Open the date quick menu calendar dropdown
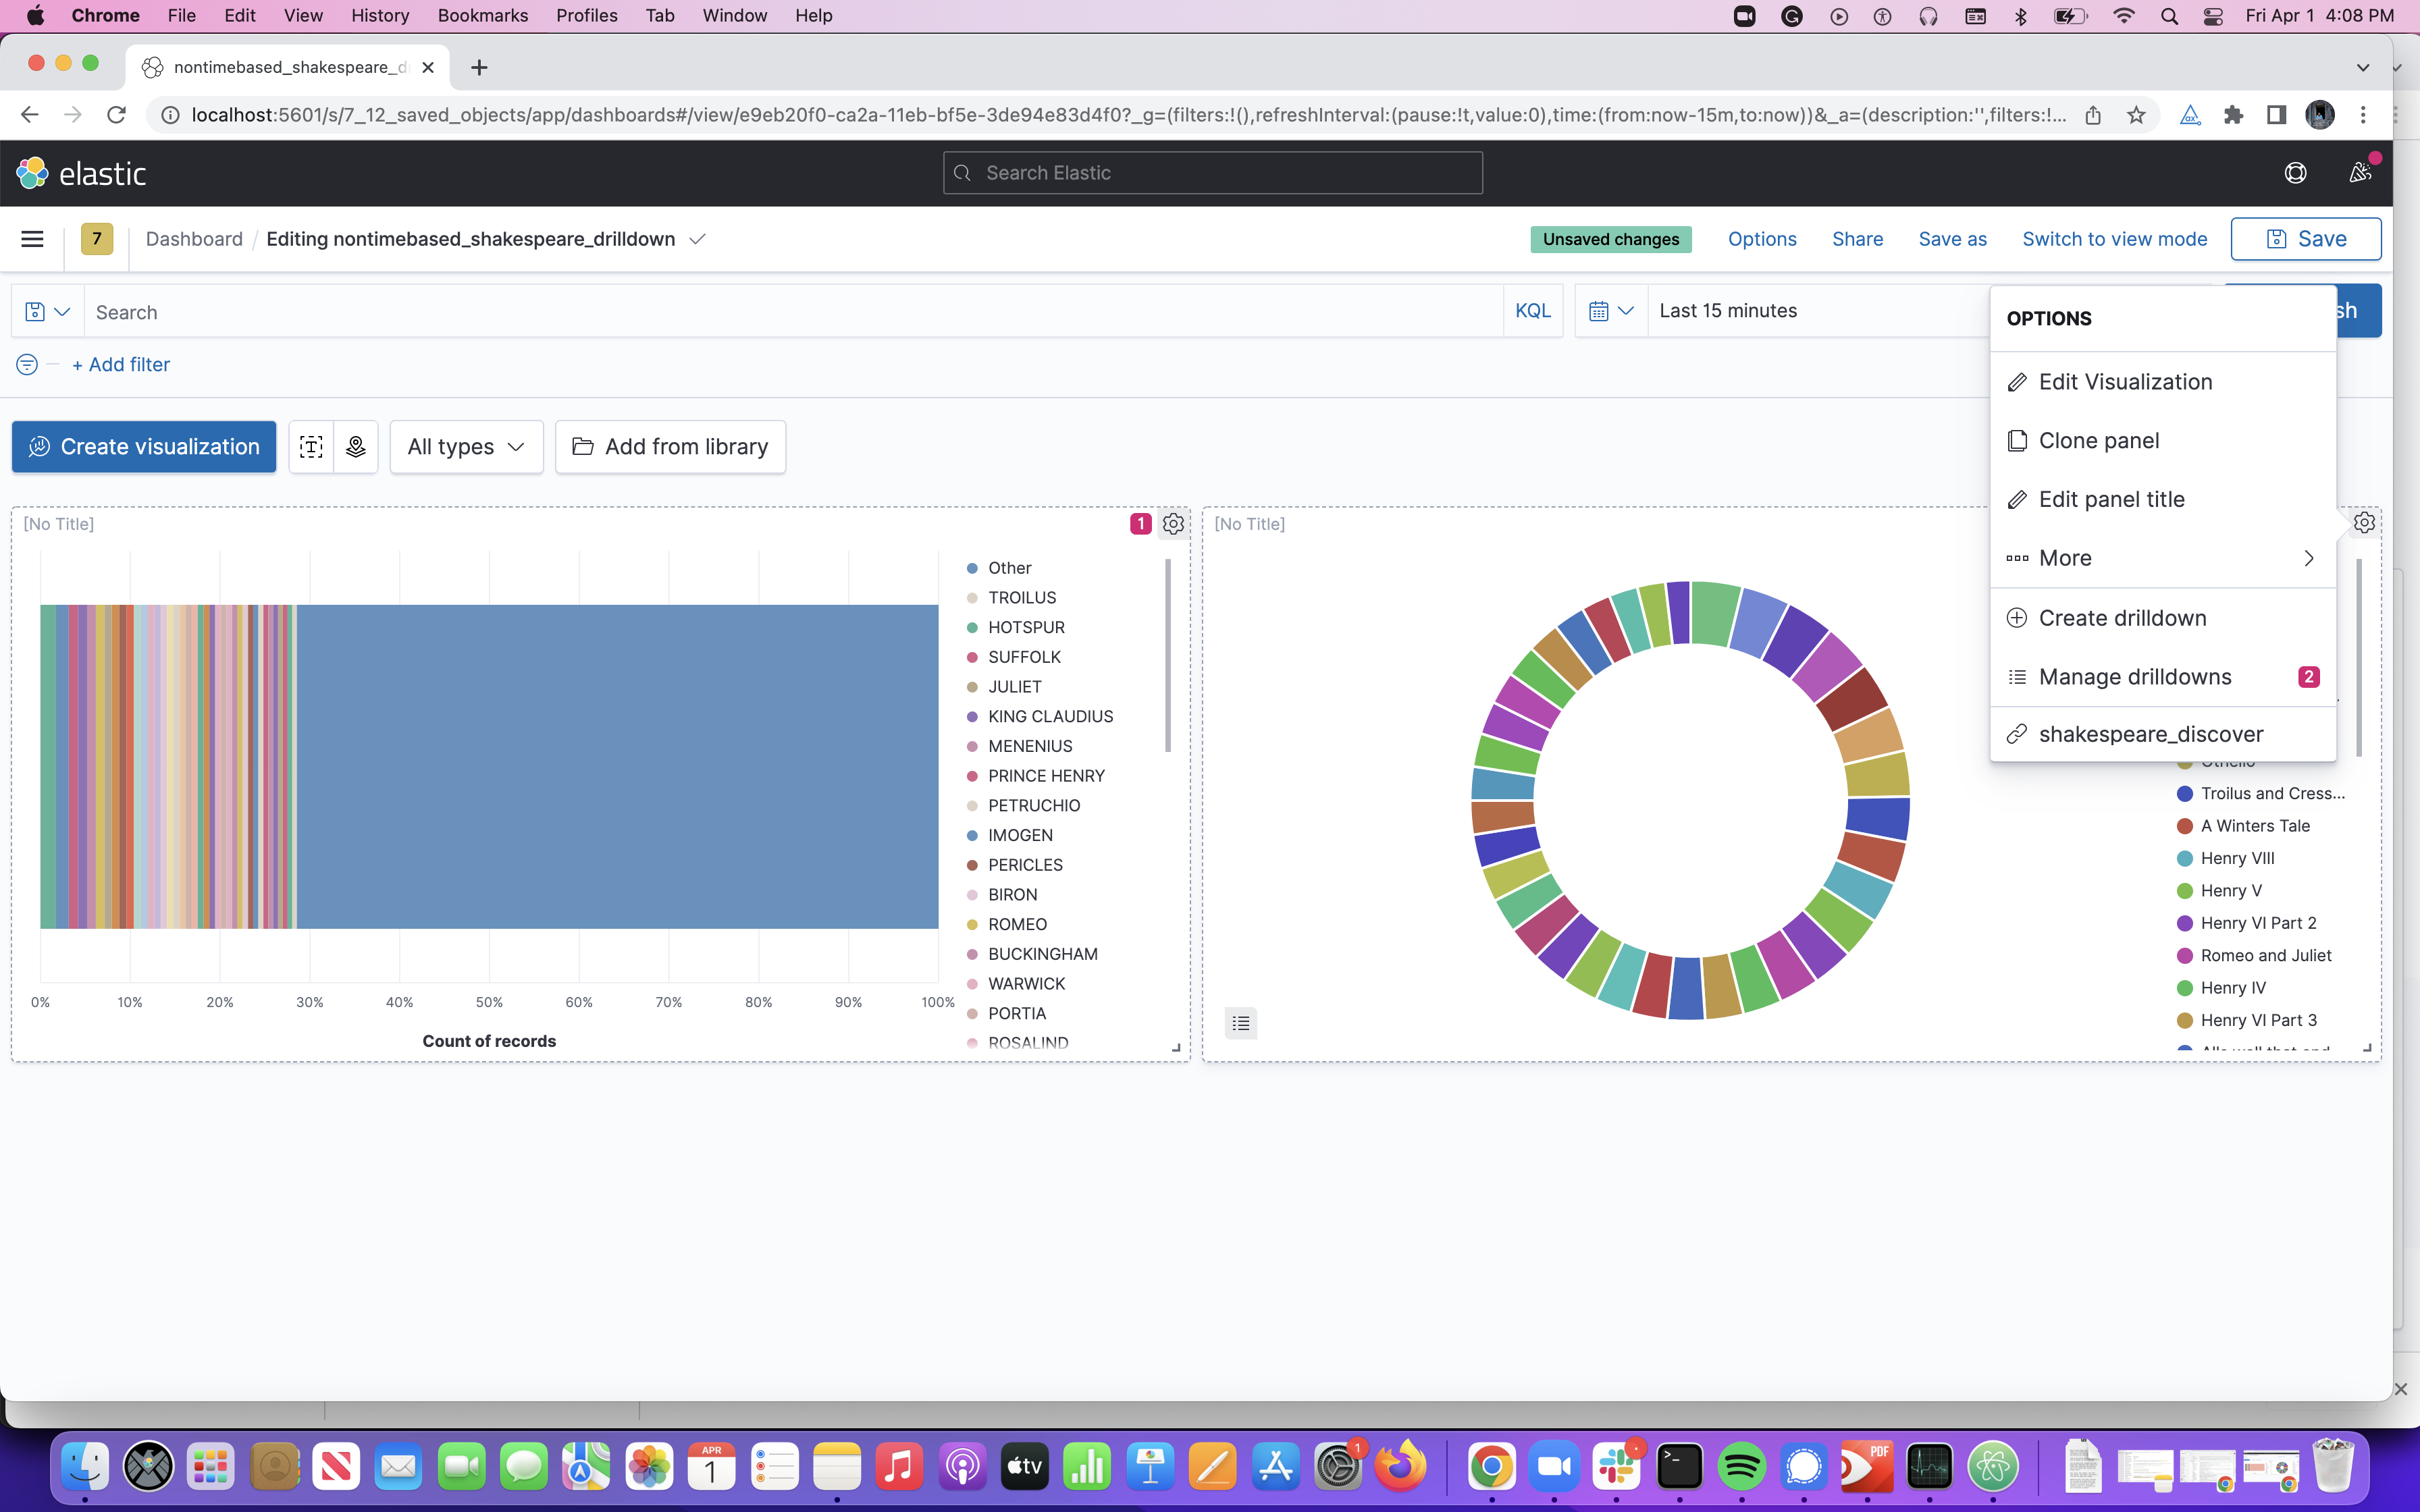This screenshot has width=2420, height=1512. pyautogui.click(x=1611, y=311)
